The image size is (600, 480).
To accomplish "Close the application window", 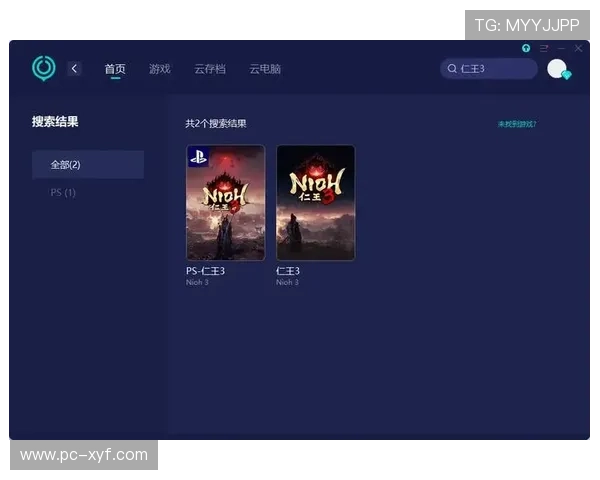I will [578, 48].
